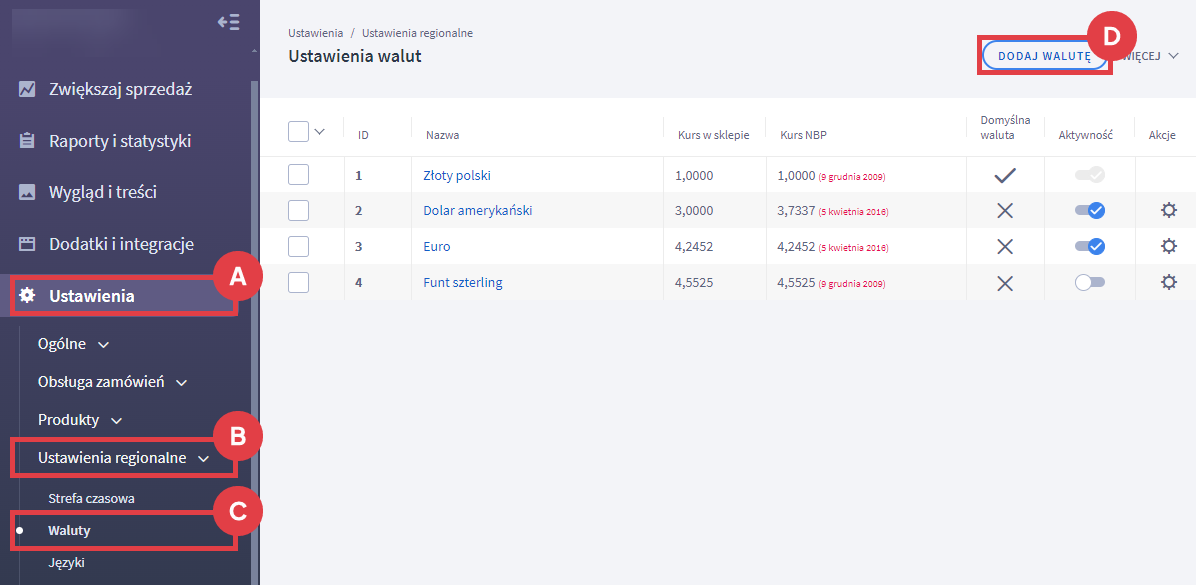Click the Wygląd i treści image icon

point(28,192)
